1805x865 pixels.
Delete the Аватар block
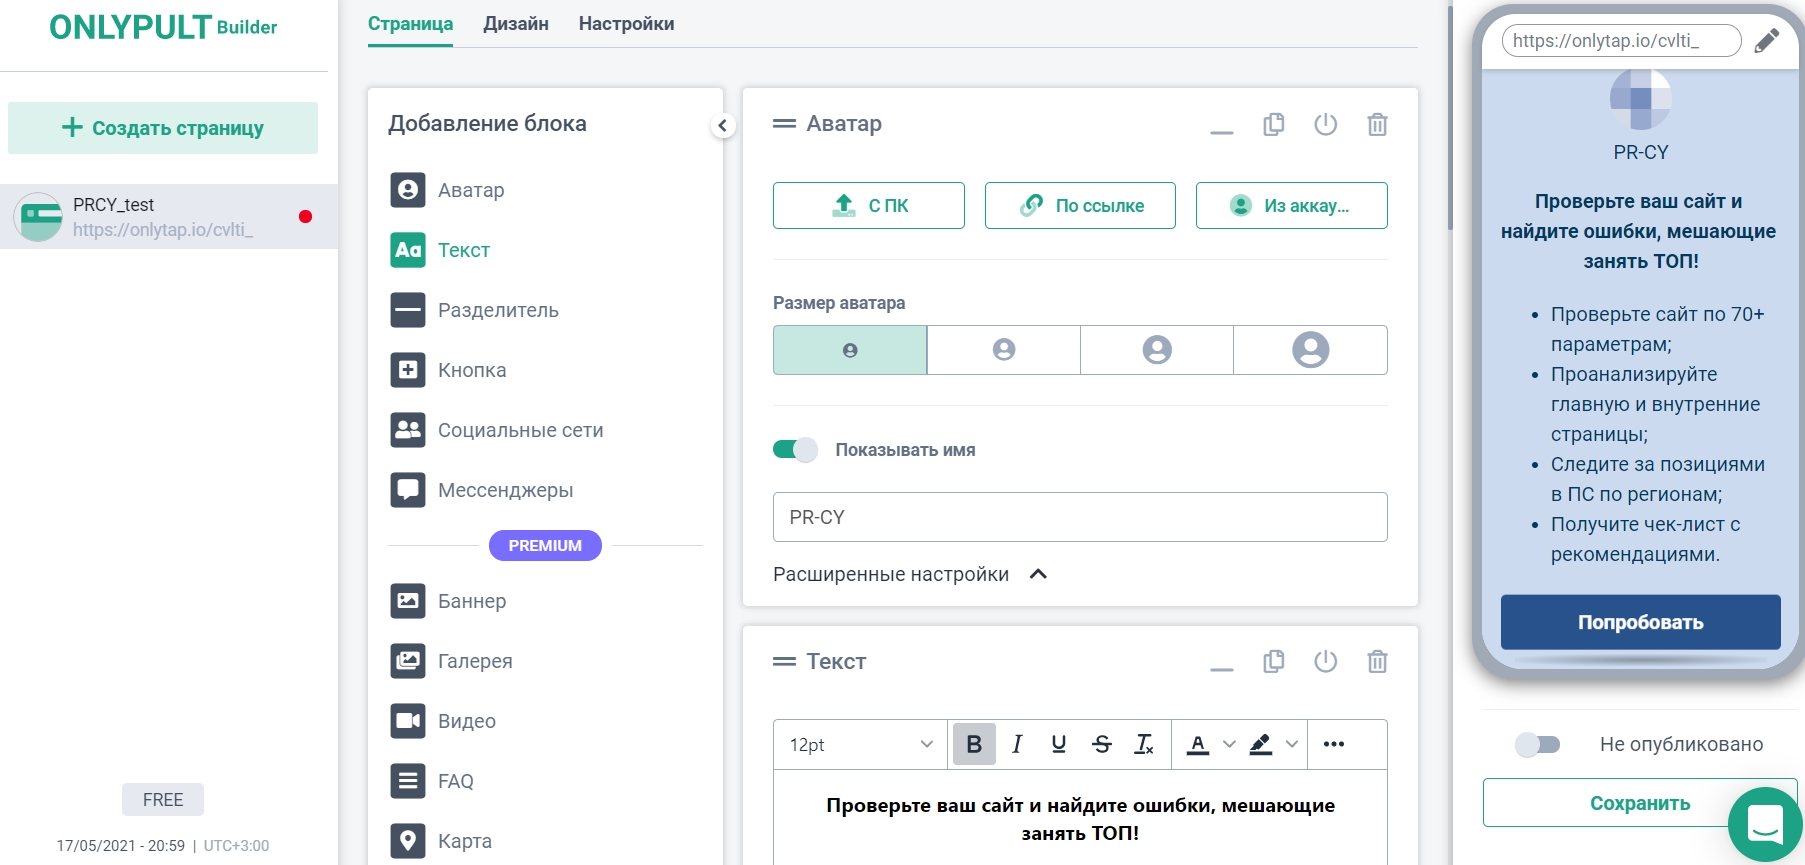[x=1378, y=124]
